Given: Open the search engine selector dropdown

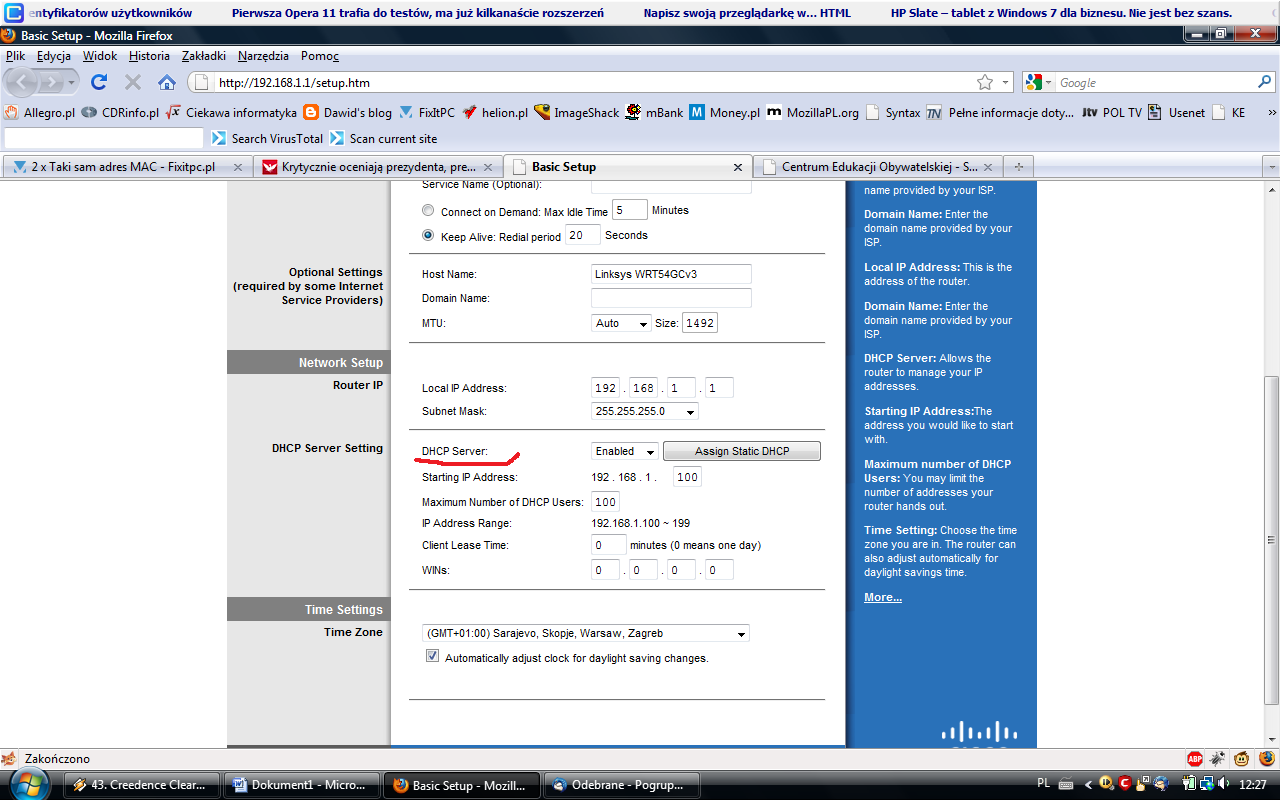Looking at the screenshot, I should (x=1039, y=83).
